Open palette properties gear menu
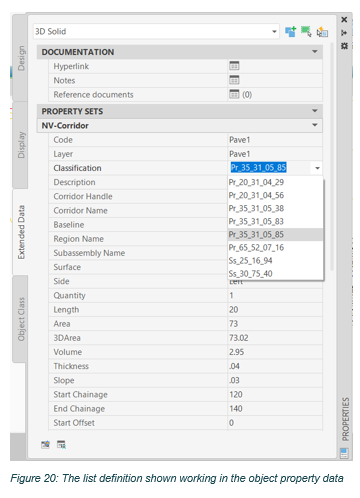Image resolution: width=360 pixels, height=498 pixels. (344, 46)
